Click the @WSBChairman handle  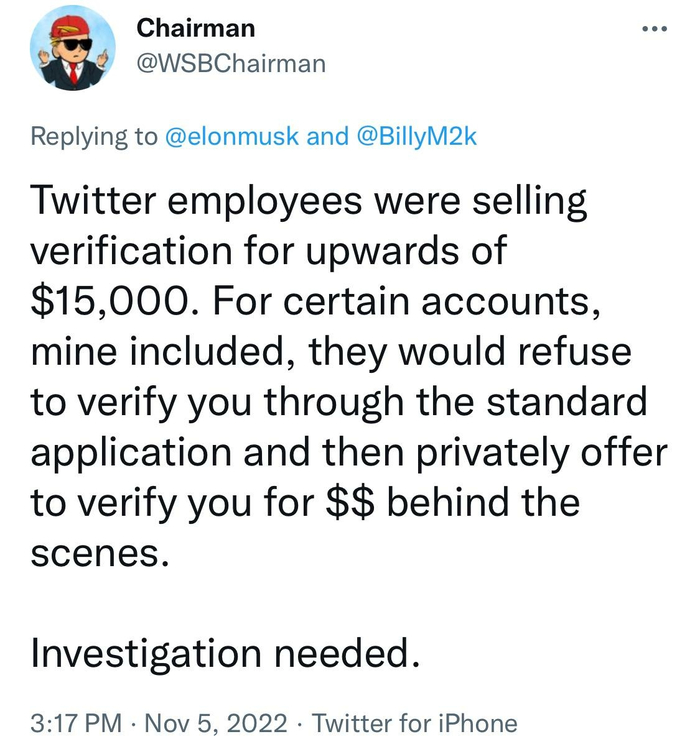pos(229,63)
